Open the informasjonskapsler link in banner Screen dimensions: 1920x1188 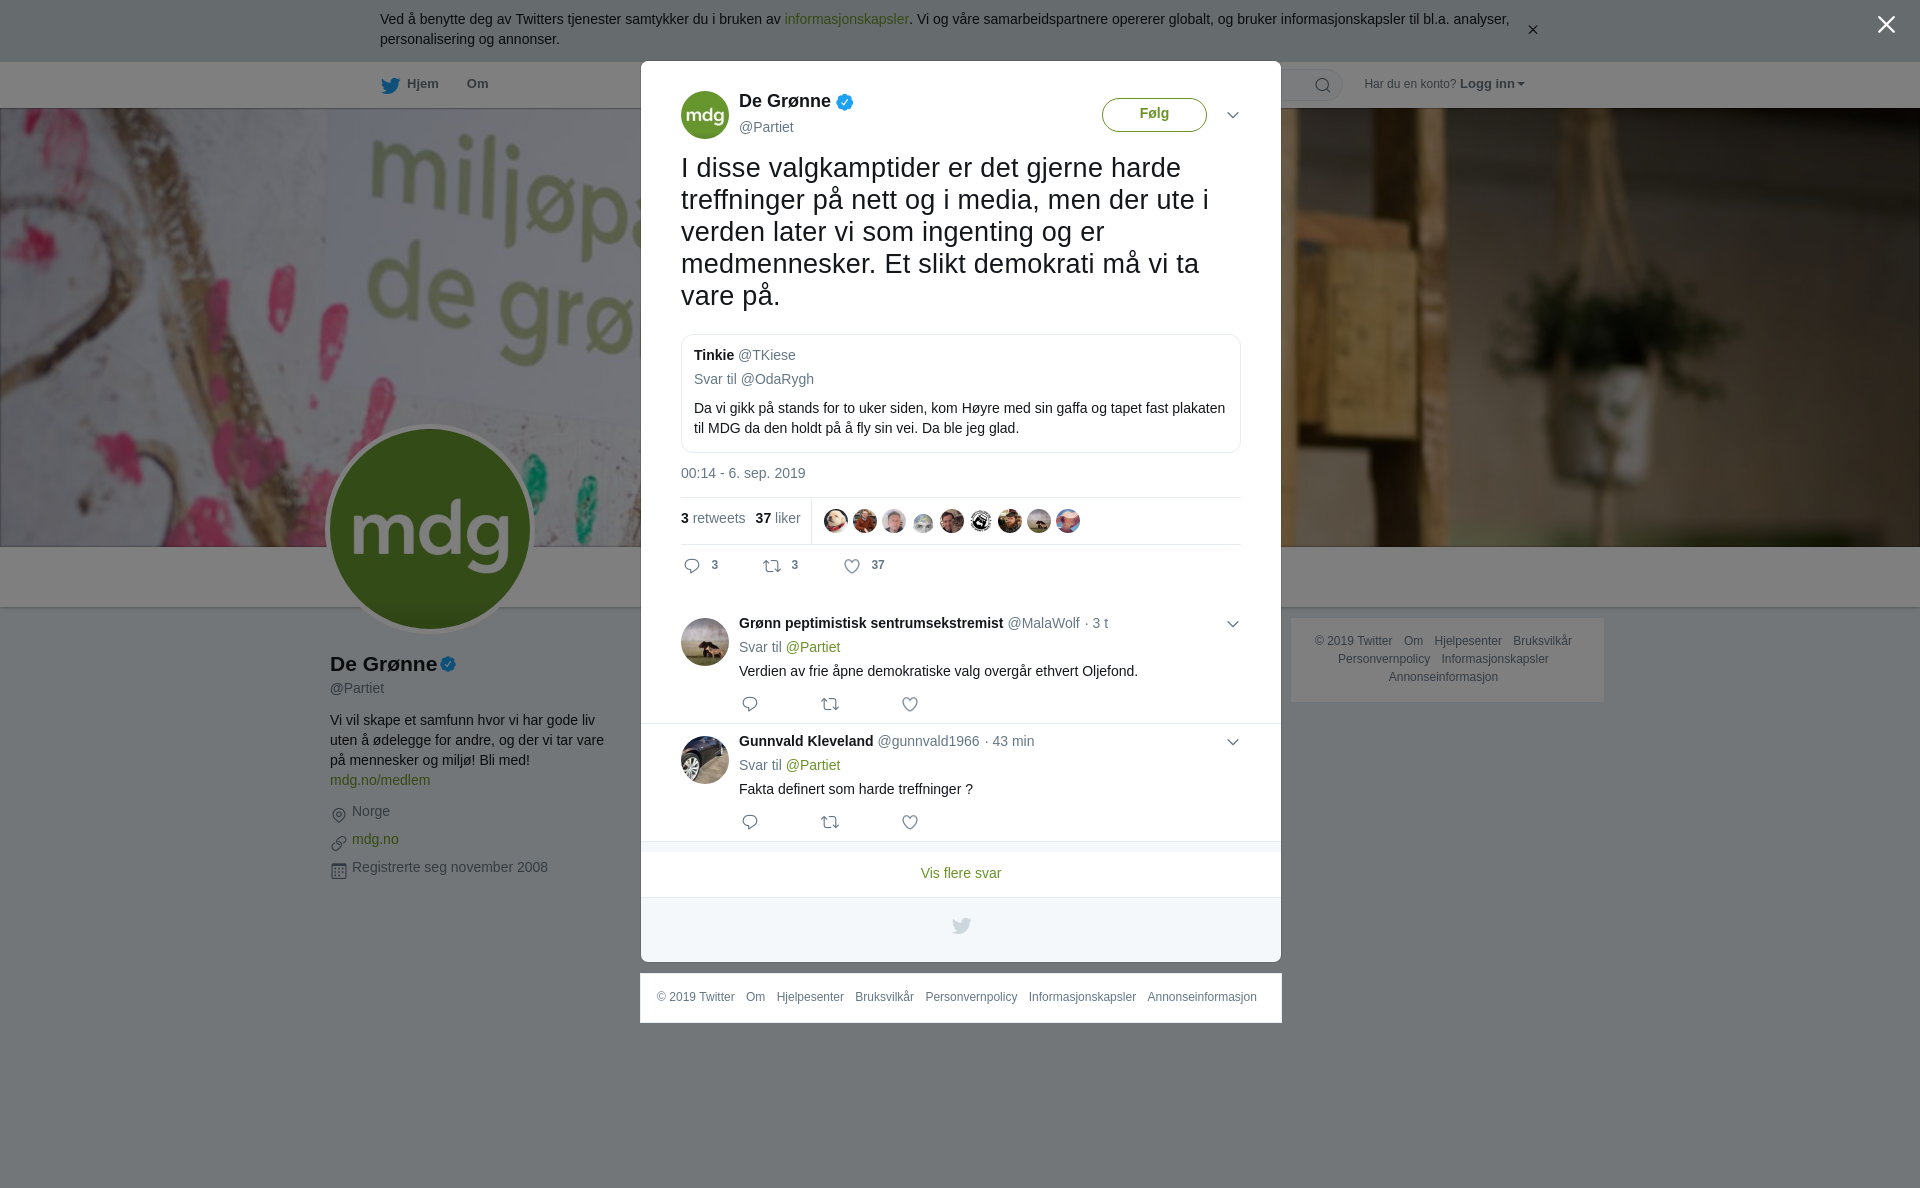(x=846, y=19)
